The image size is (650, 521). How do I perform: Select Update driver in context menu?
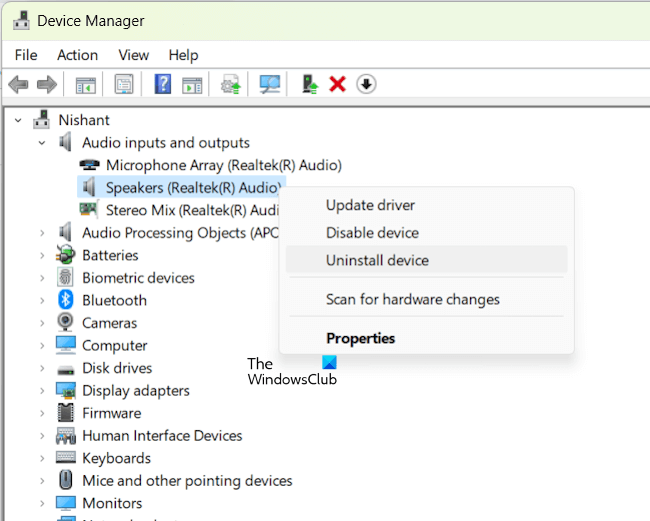370,205
